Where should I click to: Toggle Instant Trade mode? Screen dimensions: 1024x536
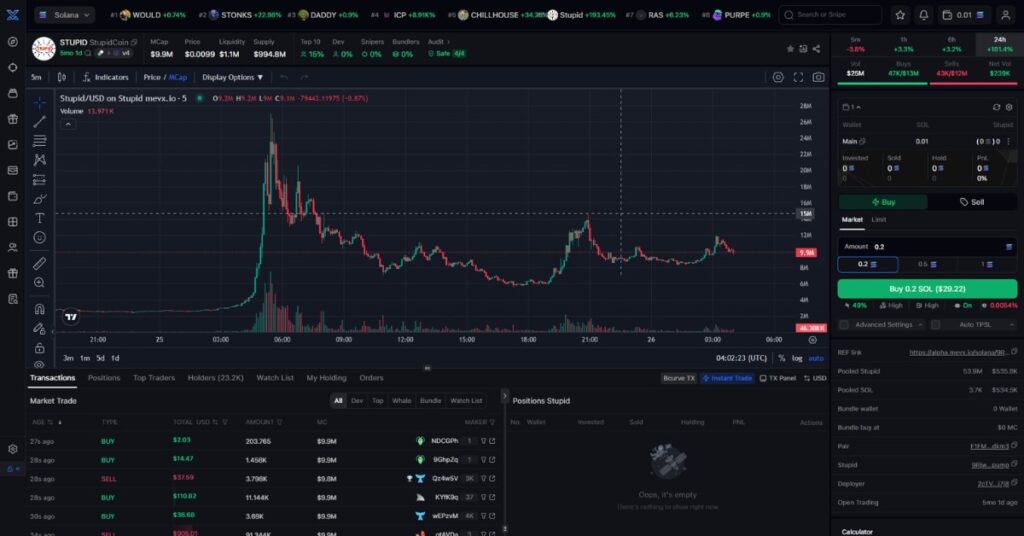(x=727, y=378)
